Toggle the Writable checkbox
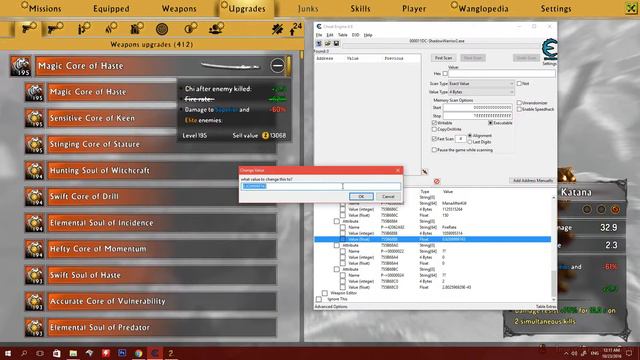Screen dimensions: 640x360 click(434, 123)
